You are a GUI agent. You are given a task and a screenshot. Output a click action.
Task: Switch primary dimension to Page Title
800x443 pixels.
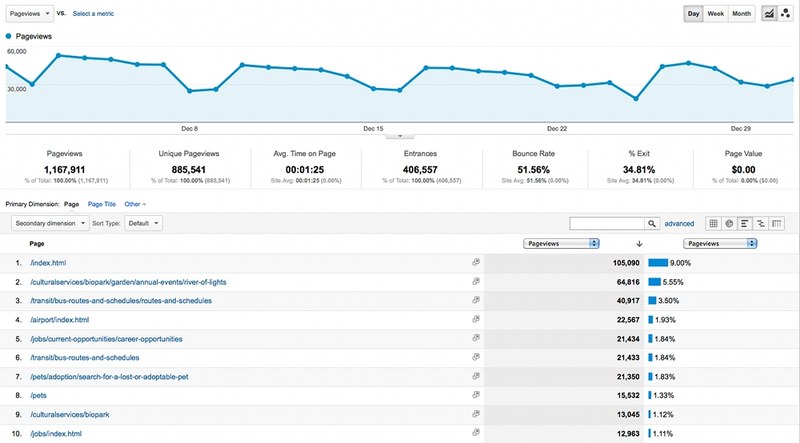tap(103, 203)
